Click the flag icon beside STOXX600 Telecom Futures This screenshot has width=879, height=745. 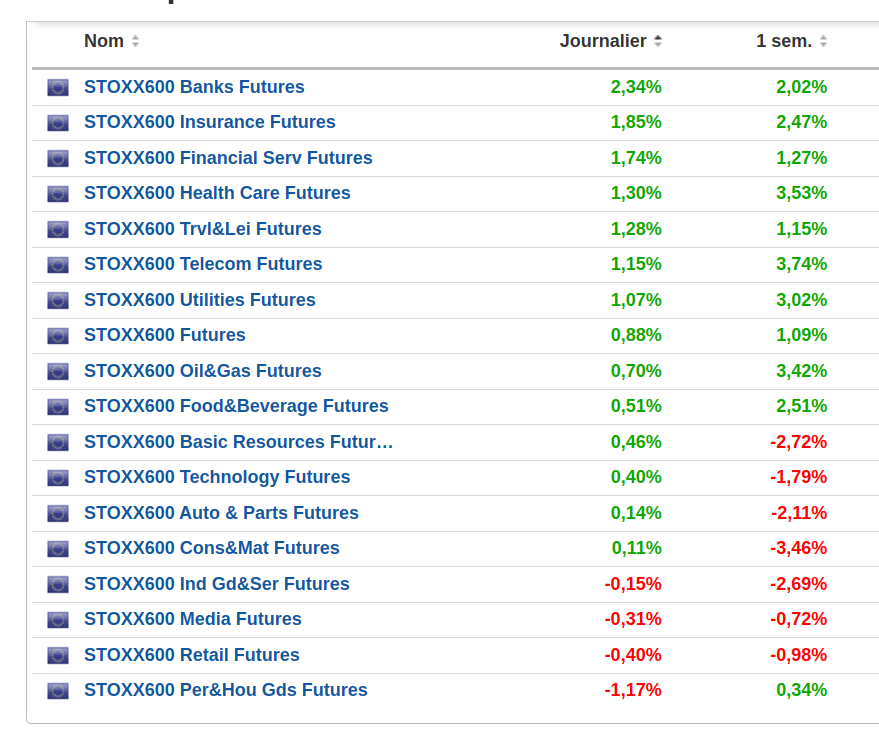point(58,265)
